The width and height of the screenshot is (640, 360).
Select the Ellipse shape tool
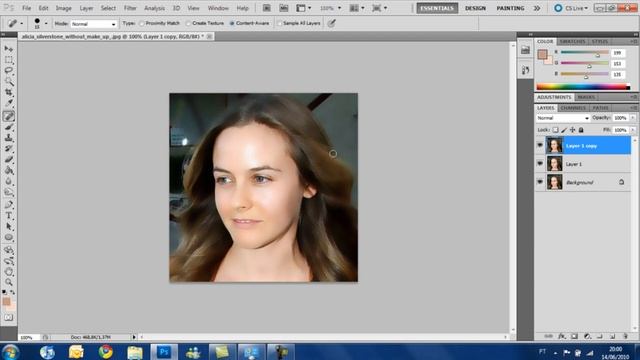pyautogui.click(x=9, y=238)
